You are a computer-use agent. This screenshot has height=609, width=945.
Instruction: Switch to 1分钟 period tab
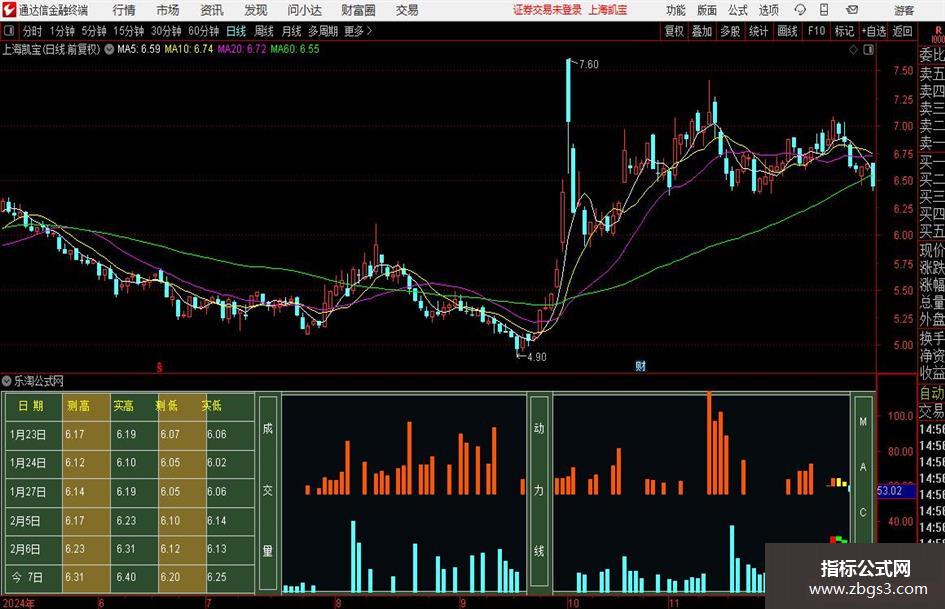[x=61, y=31]
